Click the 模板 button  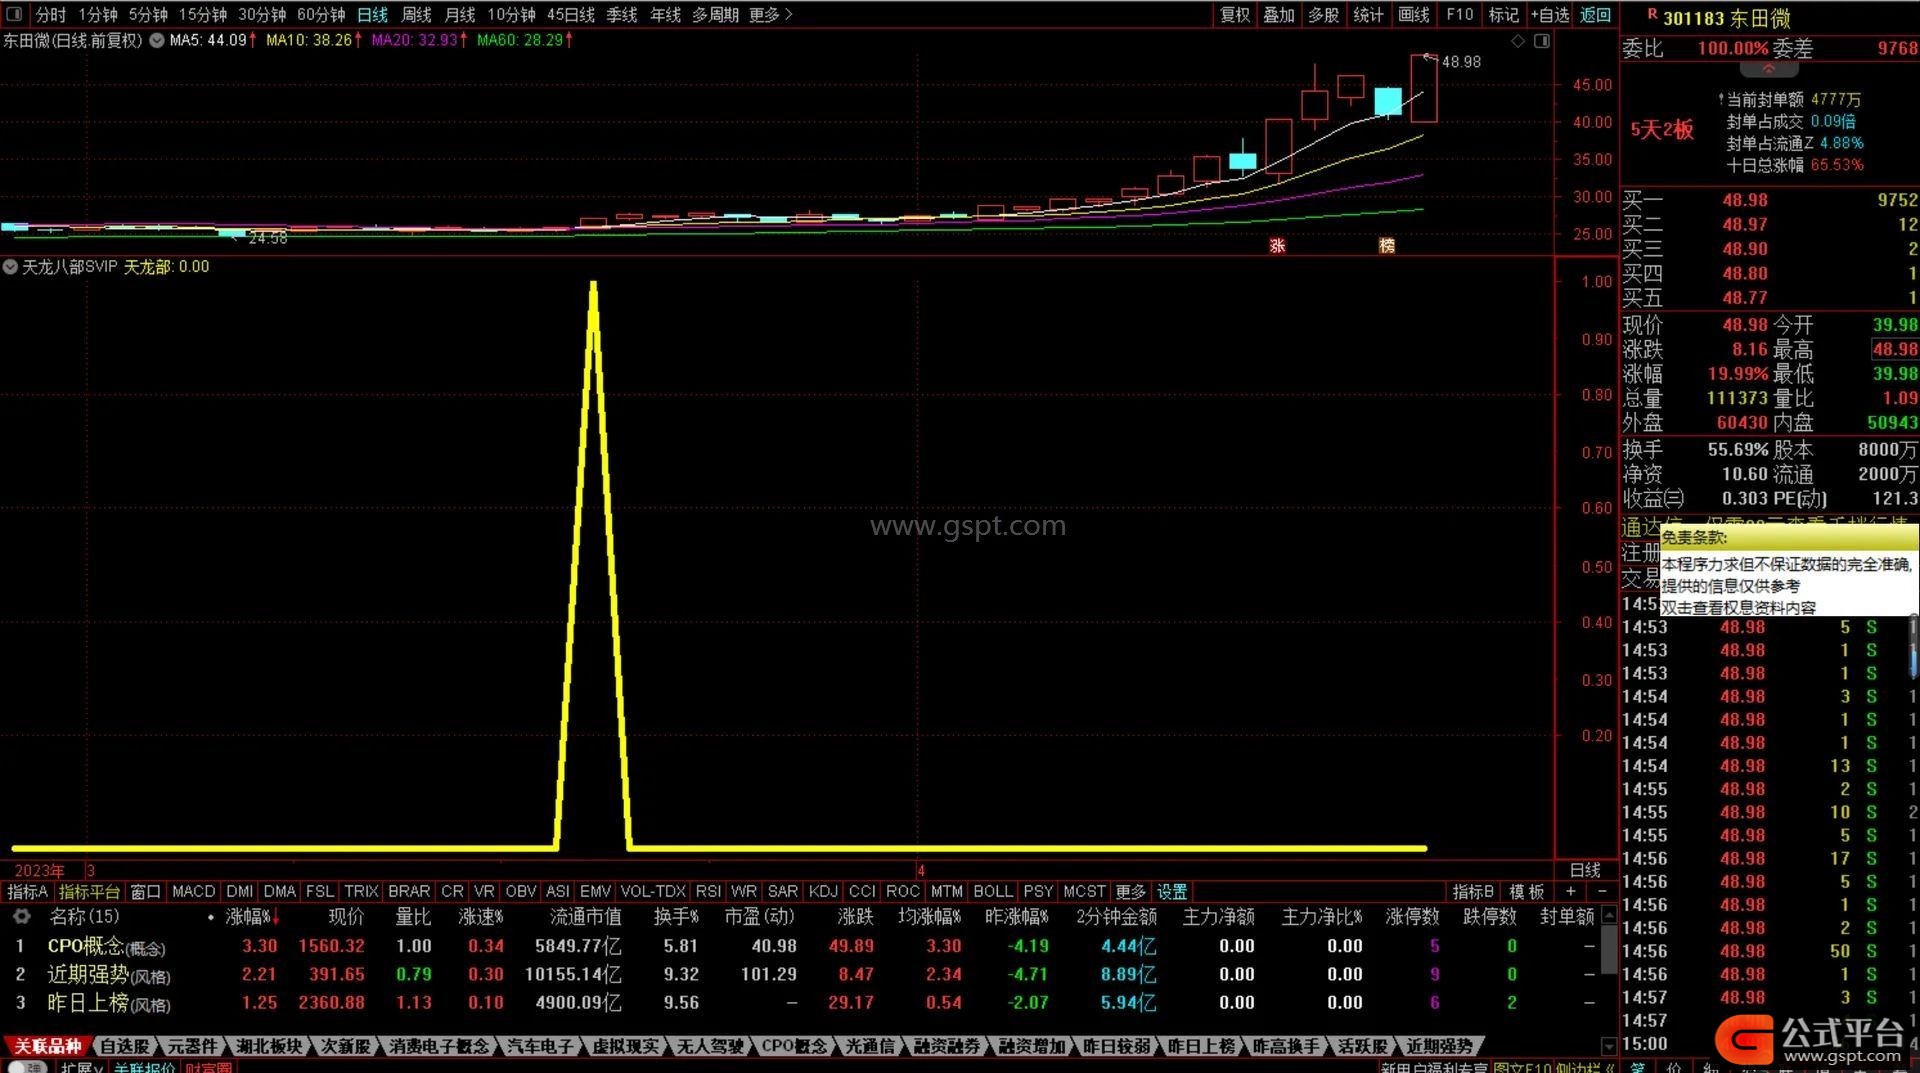pos(1527,891)
